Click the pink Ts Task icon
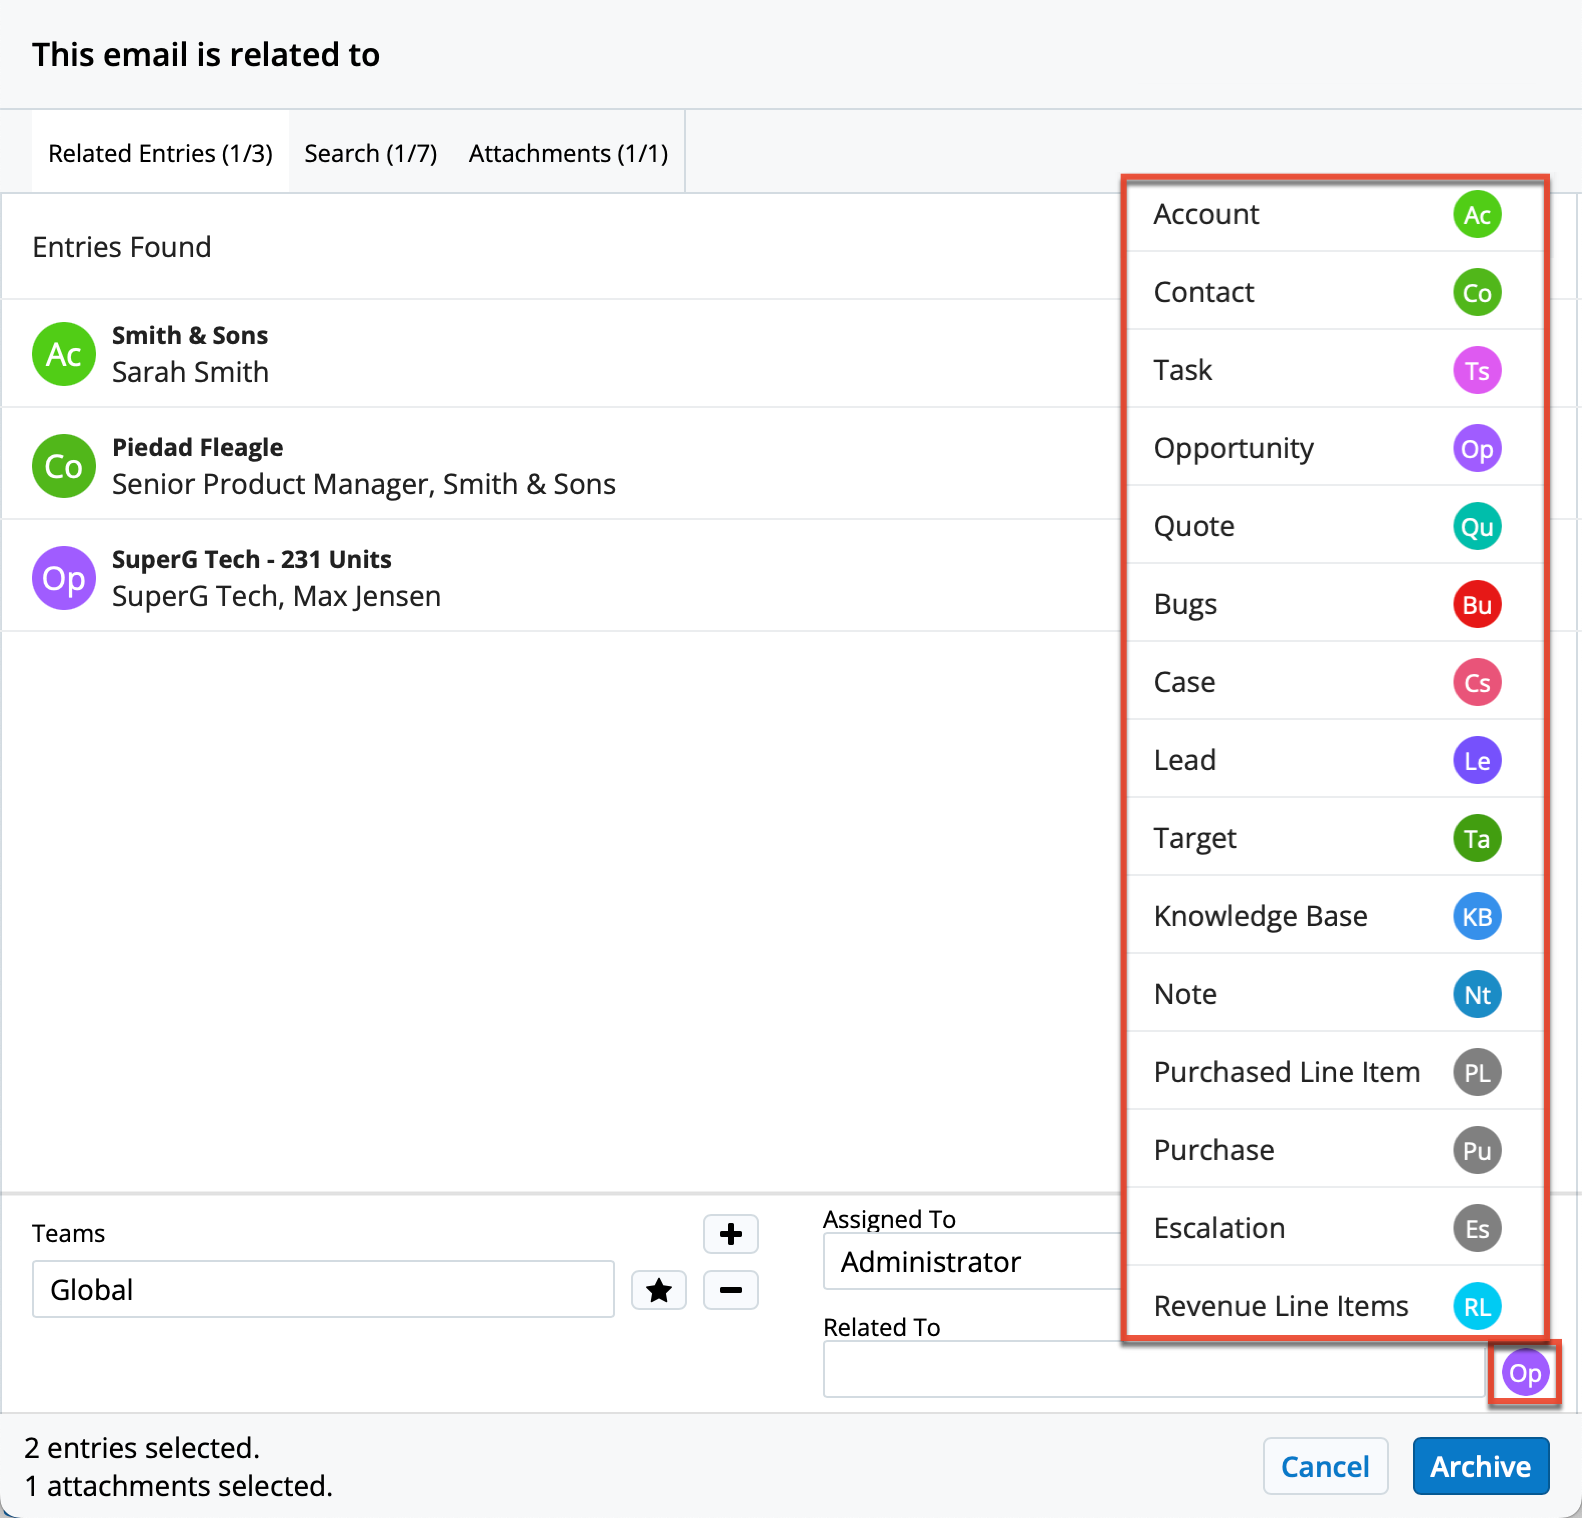 (x=1477, y=370)
